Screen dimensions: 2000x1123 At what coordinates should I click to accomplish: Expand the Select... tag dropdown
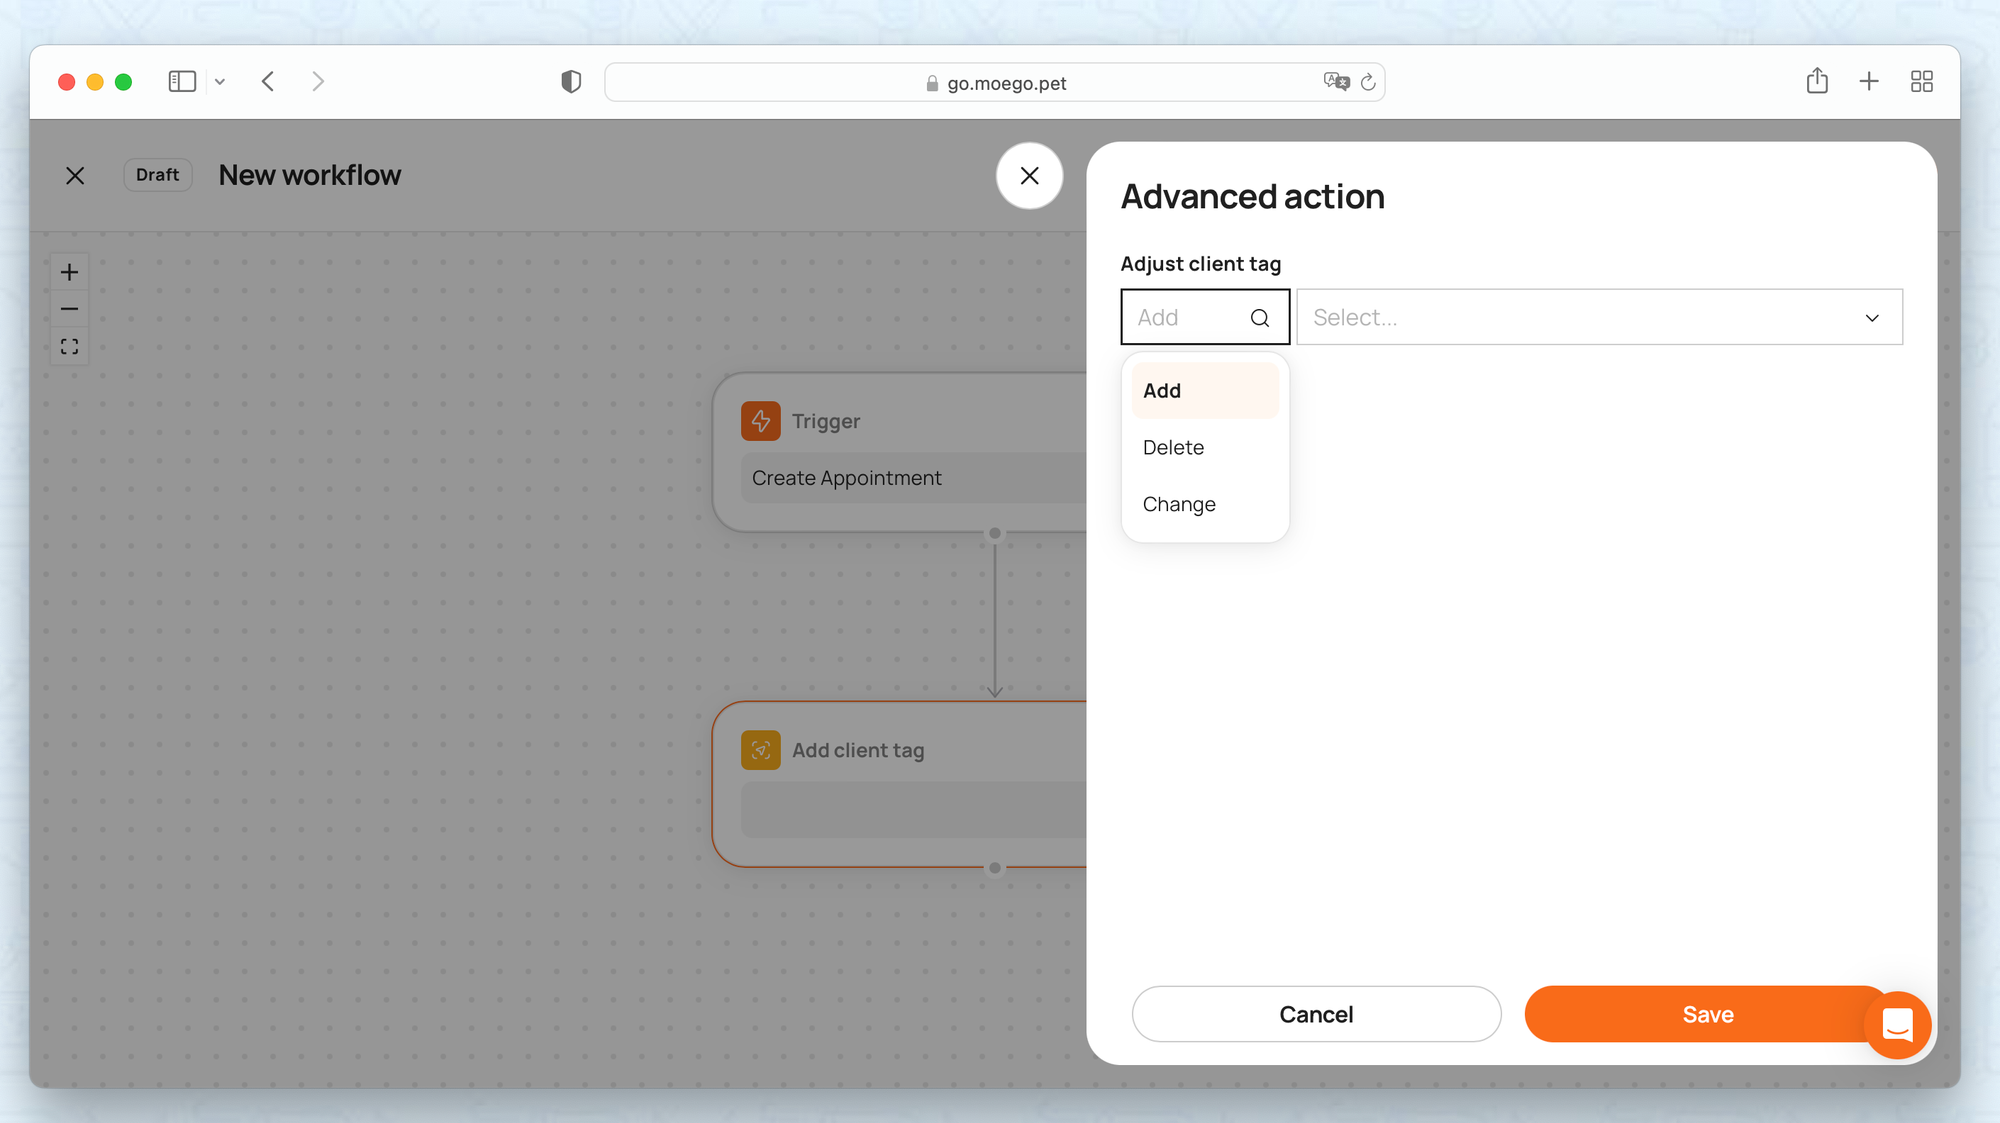click(1598, 318)
